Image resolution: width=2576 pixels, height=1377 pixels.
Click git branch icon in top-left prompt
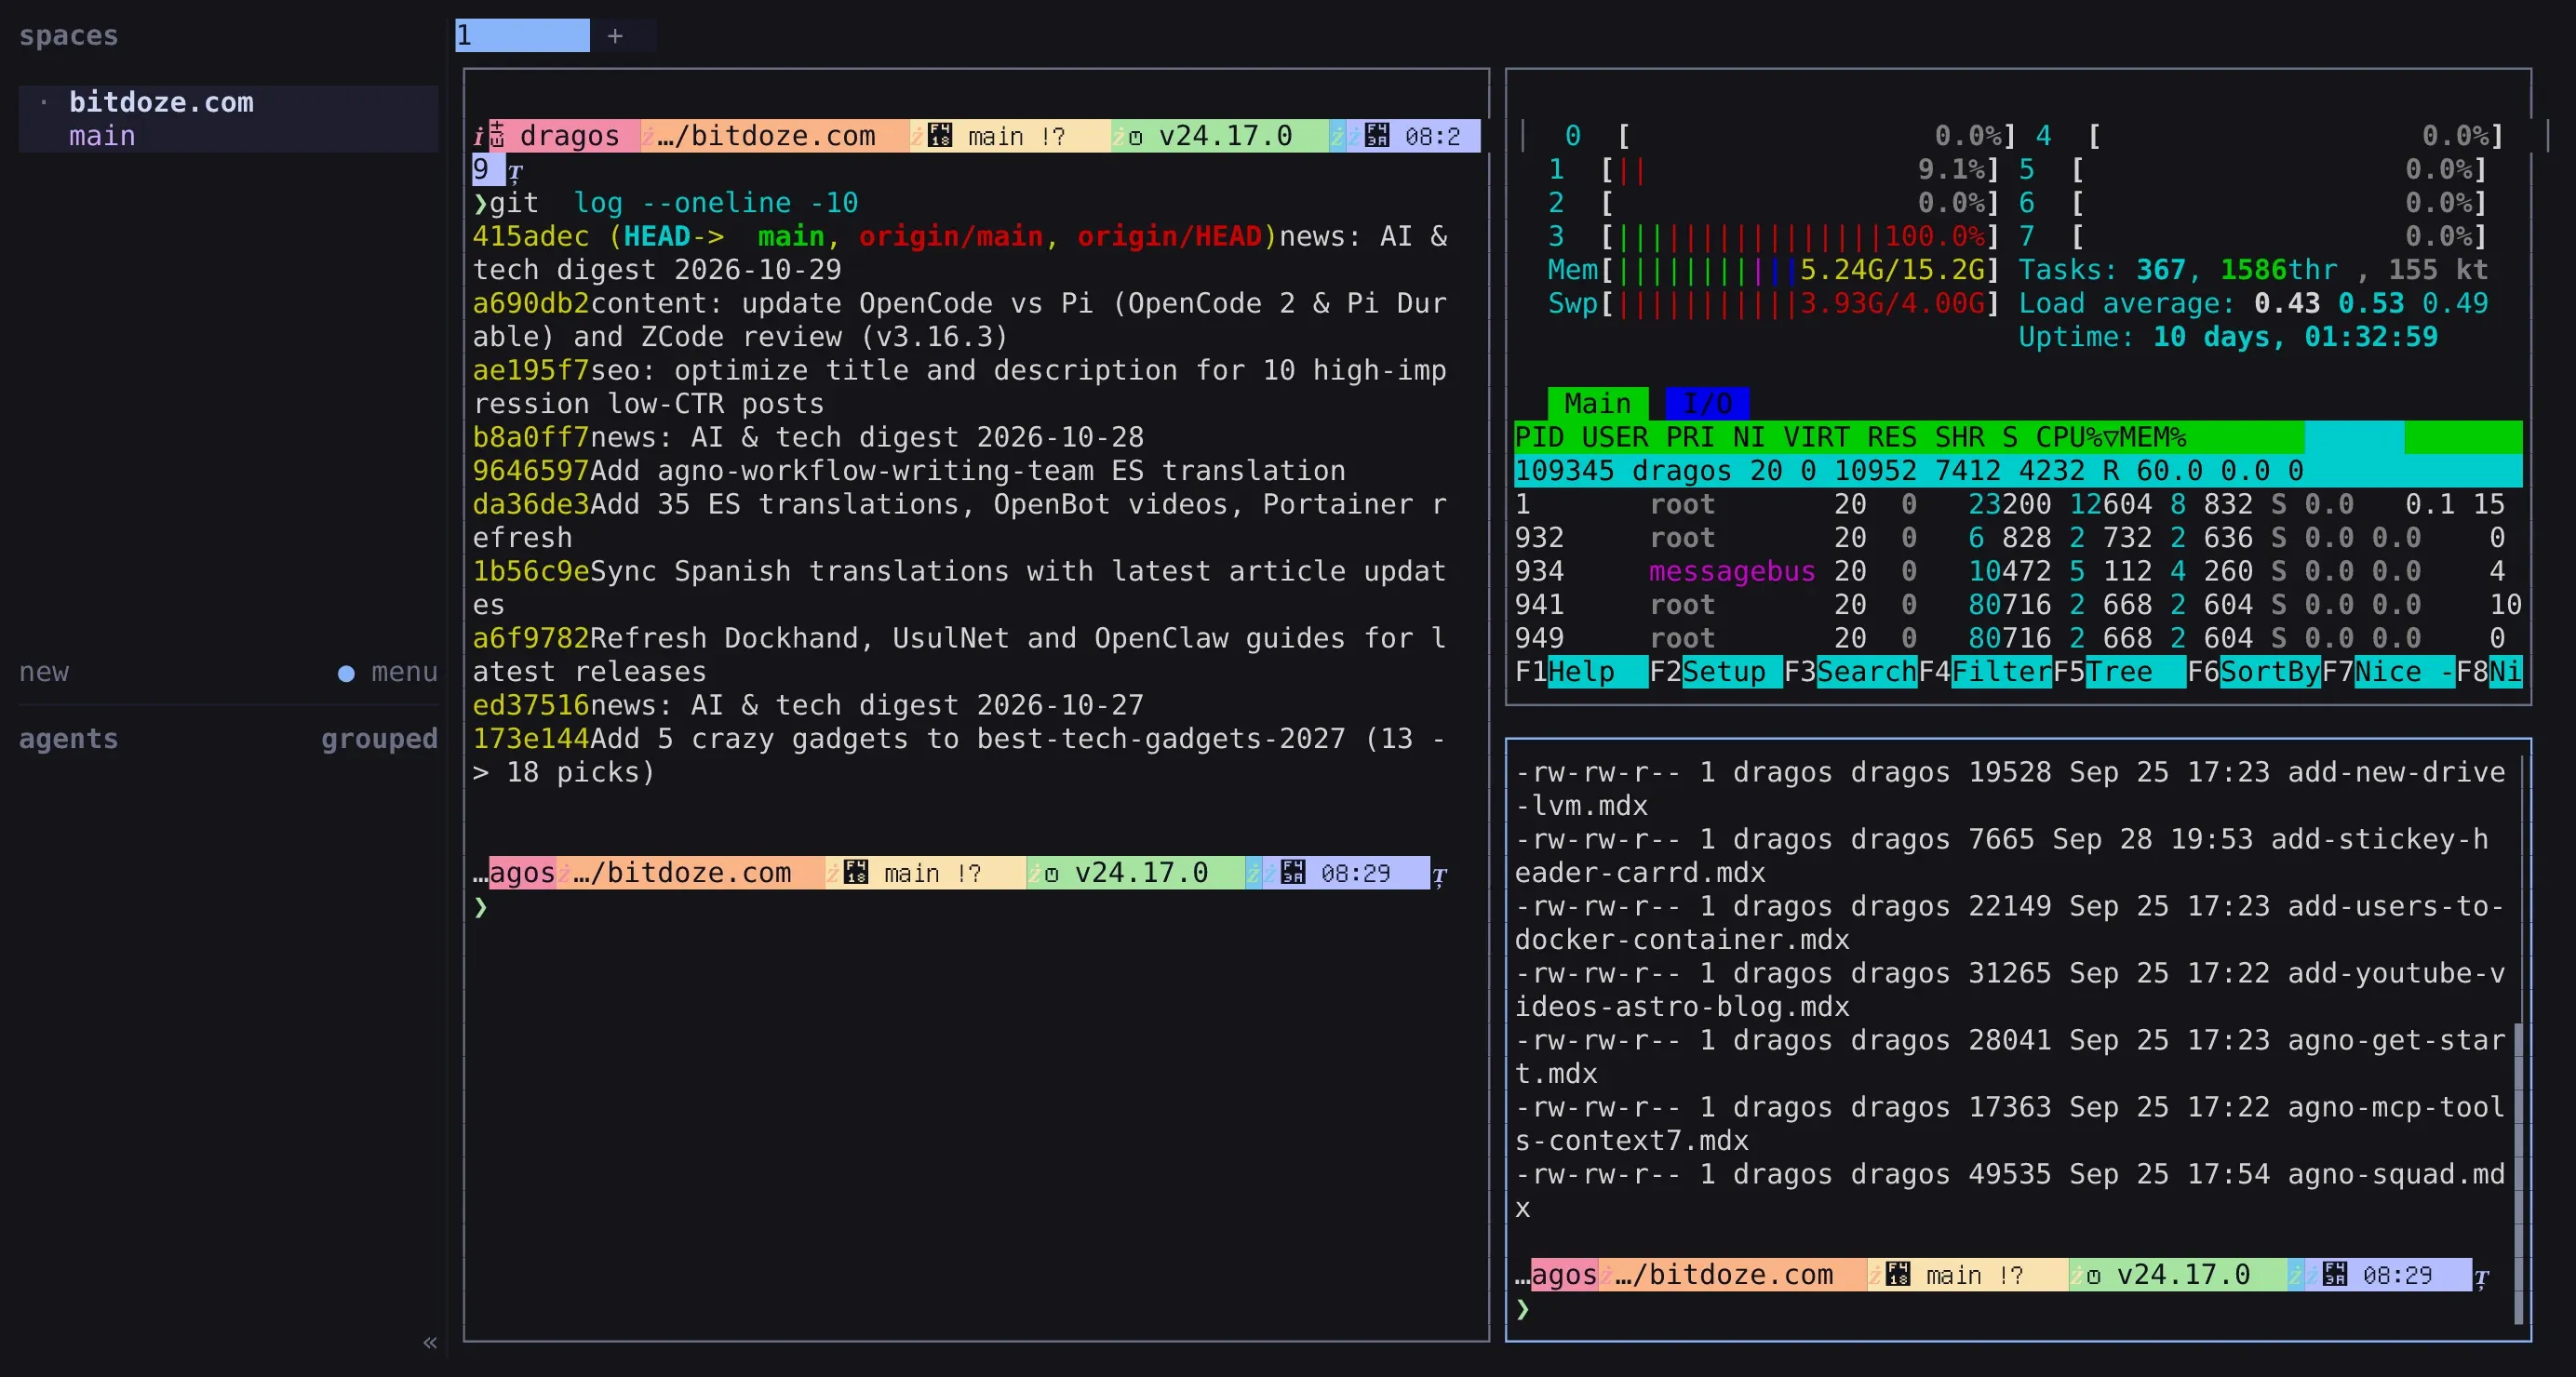940,135
